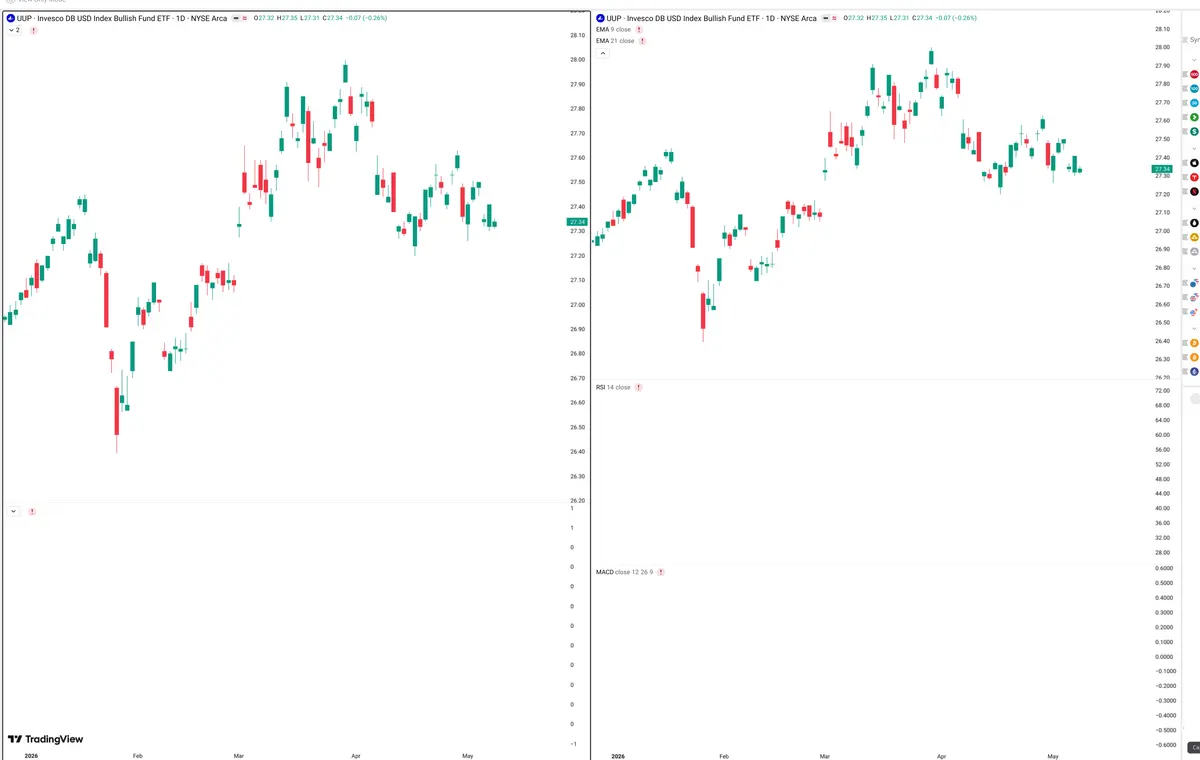Collapse the right chart indicator legend arrow

click(603, 53)
